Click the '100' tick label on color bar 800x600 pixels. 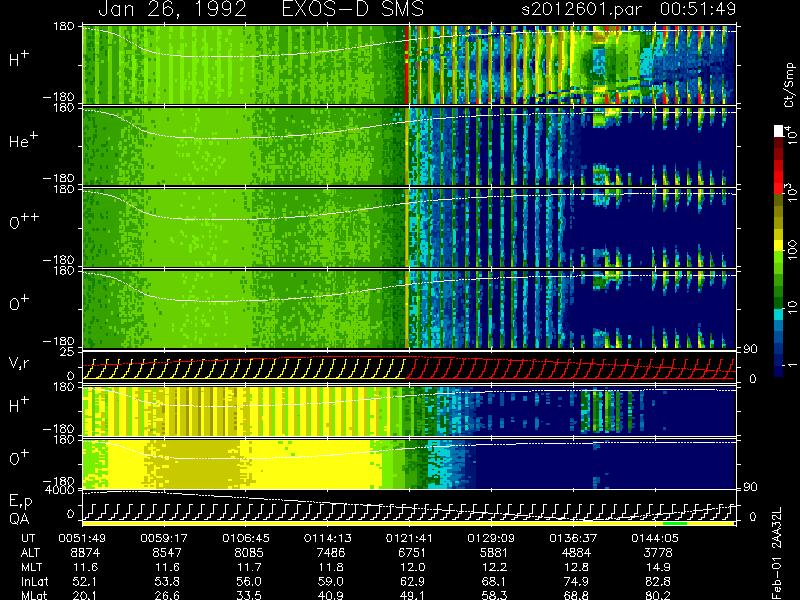(x=792, y=250)
